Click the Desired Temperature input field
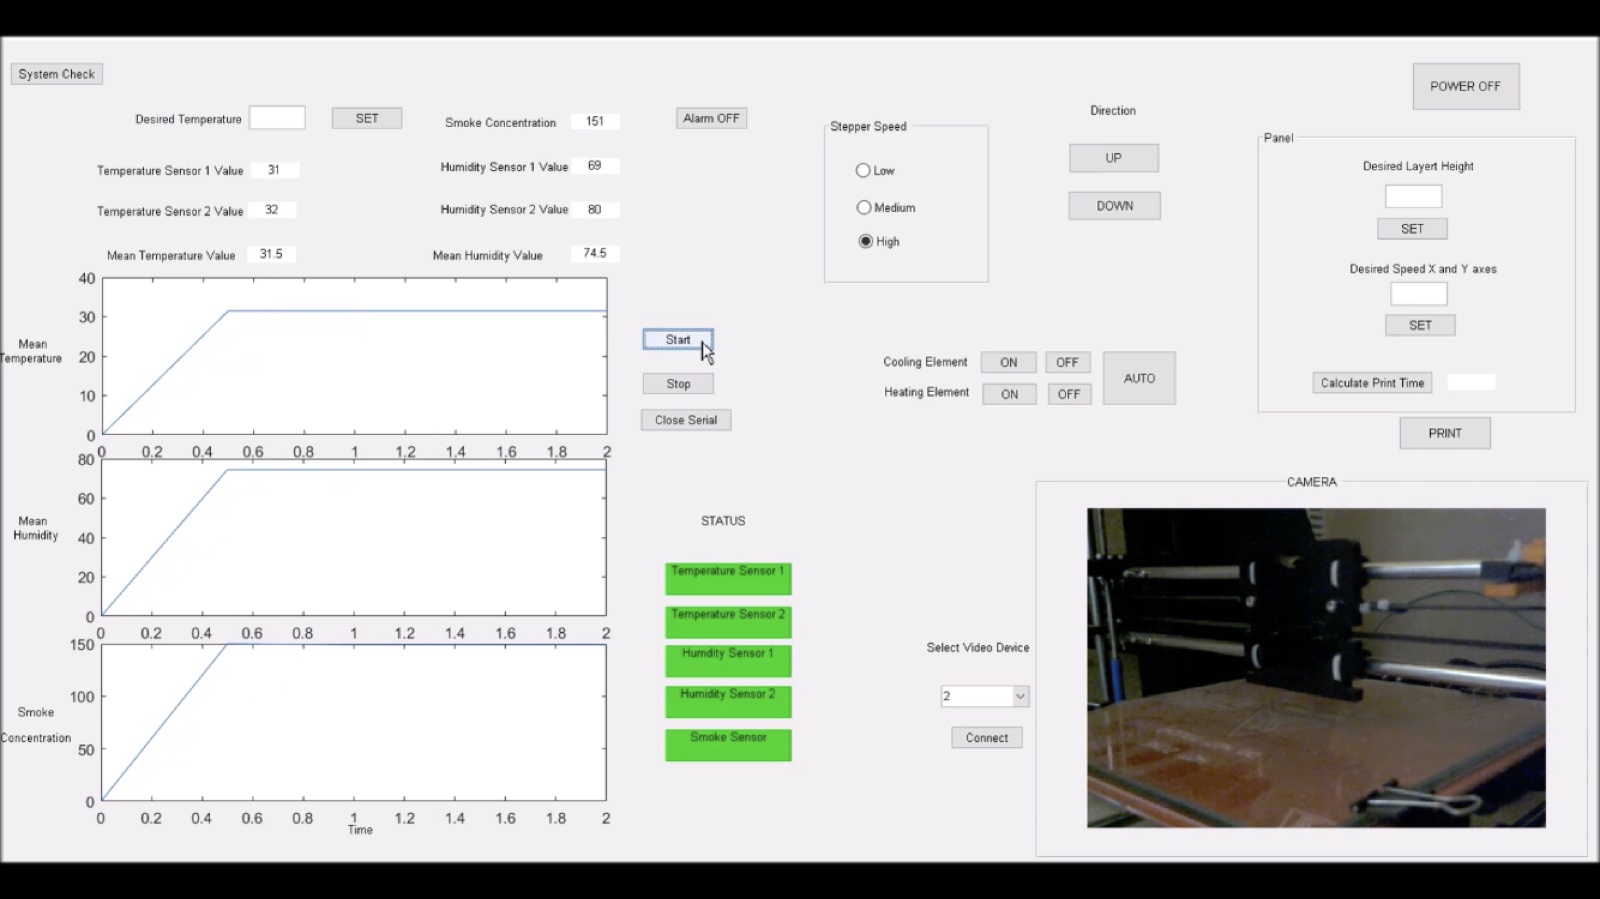 277,118
